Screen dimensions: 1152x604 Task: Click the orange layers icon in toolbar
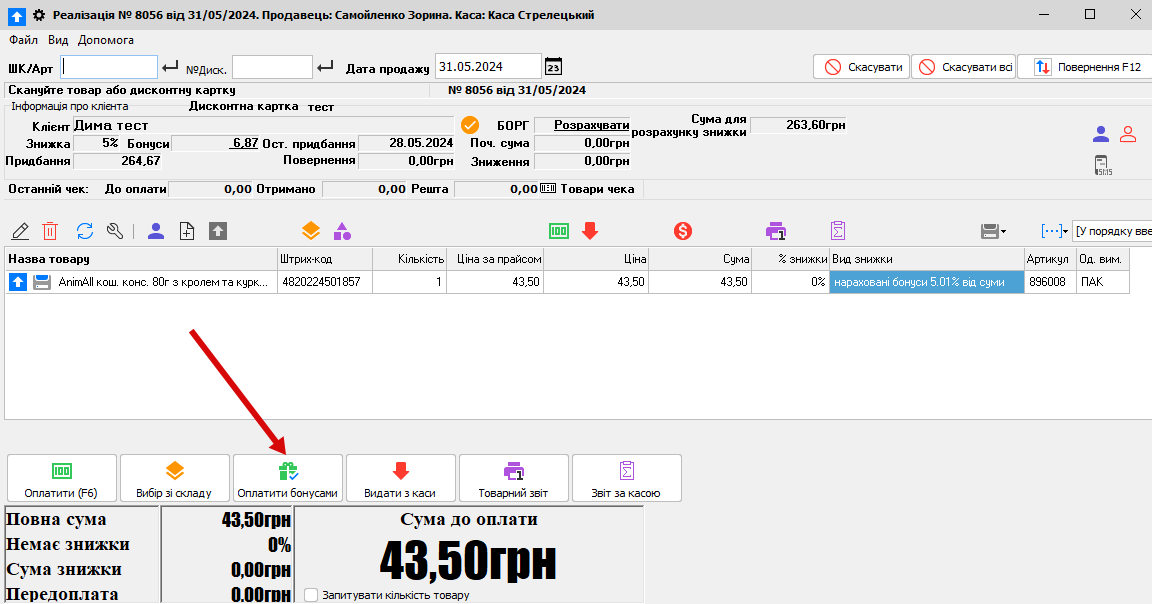click(x=311, y=231)
